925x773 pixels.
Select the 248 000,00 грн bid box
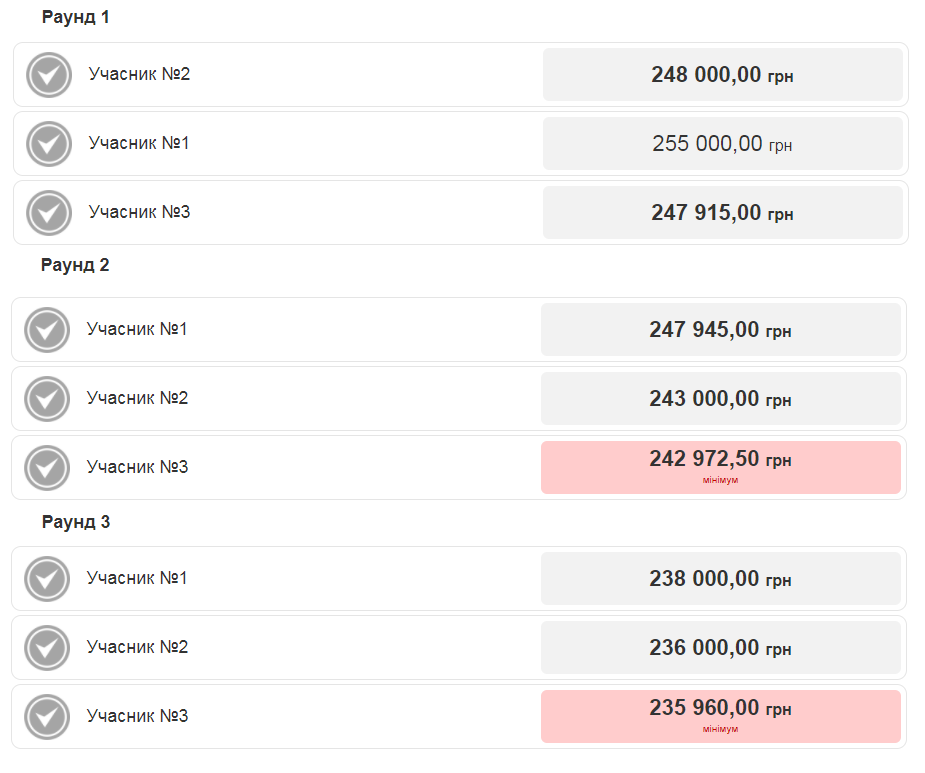[722, 75]
